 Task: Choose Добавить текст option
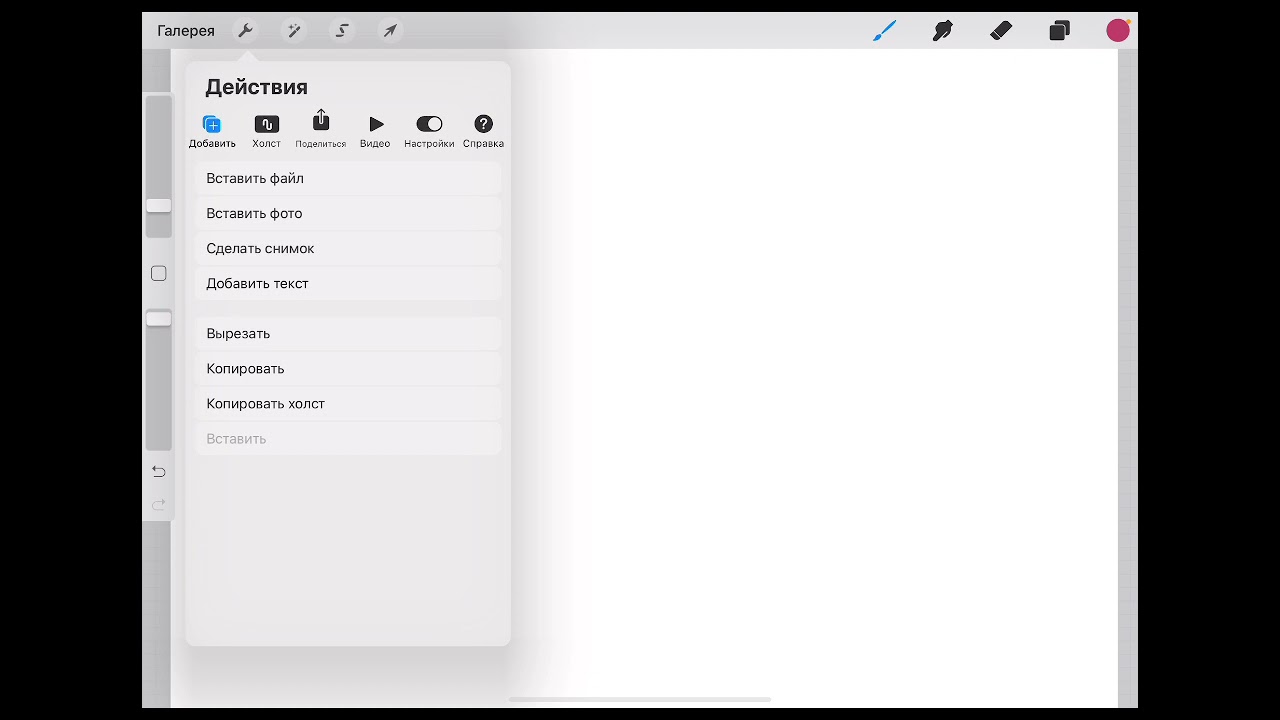point(348,283)
